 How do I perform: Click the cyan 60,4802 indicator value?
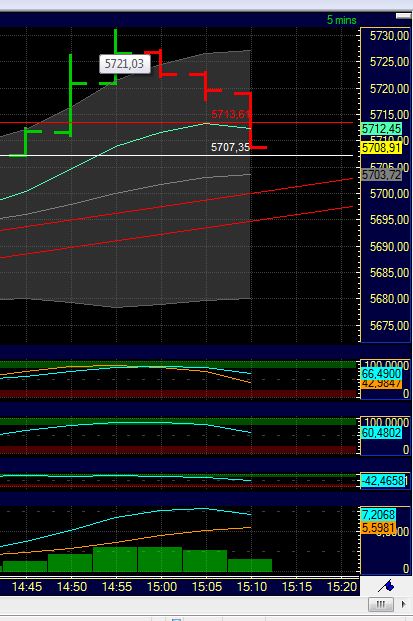tap(381, 432)
